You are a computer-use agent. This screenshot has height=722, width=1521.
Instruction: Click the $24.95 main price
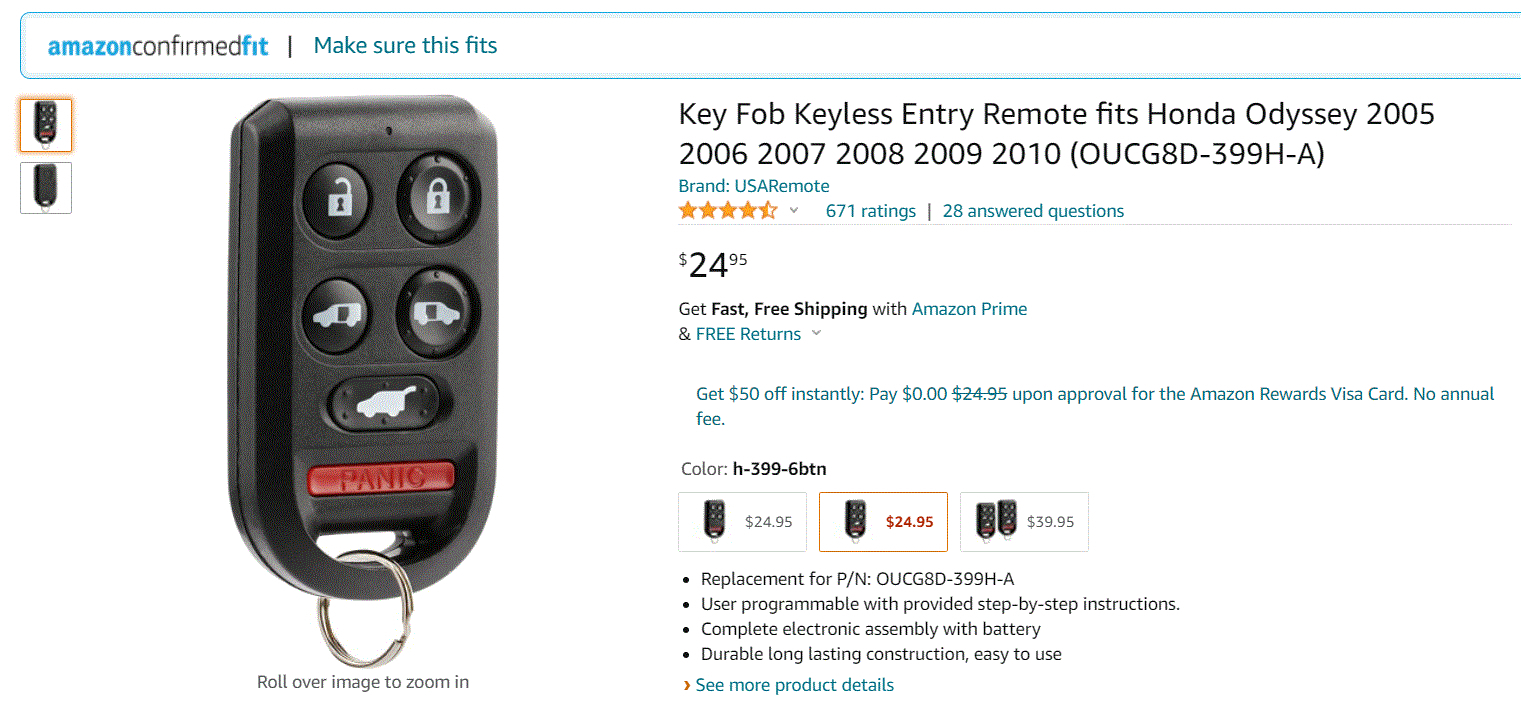(713, 265)
